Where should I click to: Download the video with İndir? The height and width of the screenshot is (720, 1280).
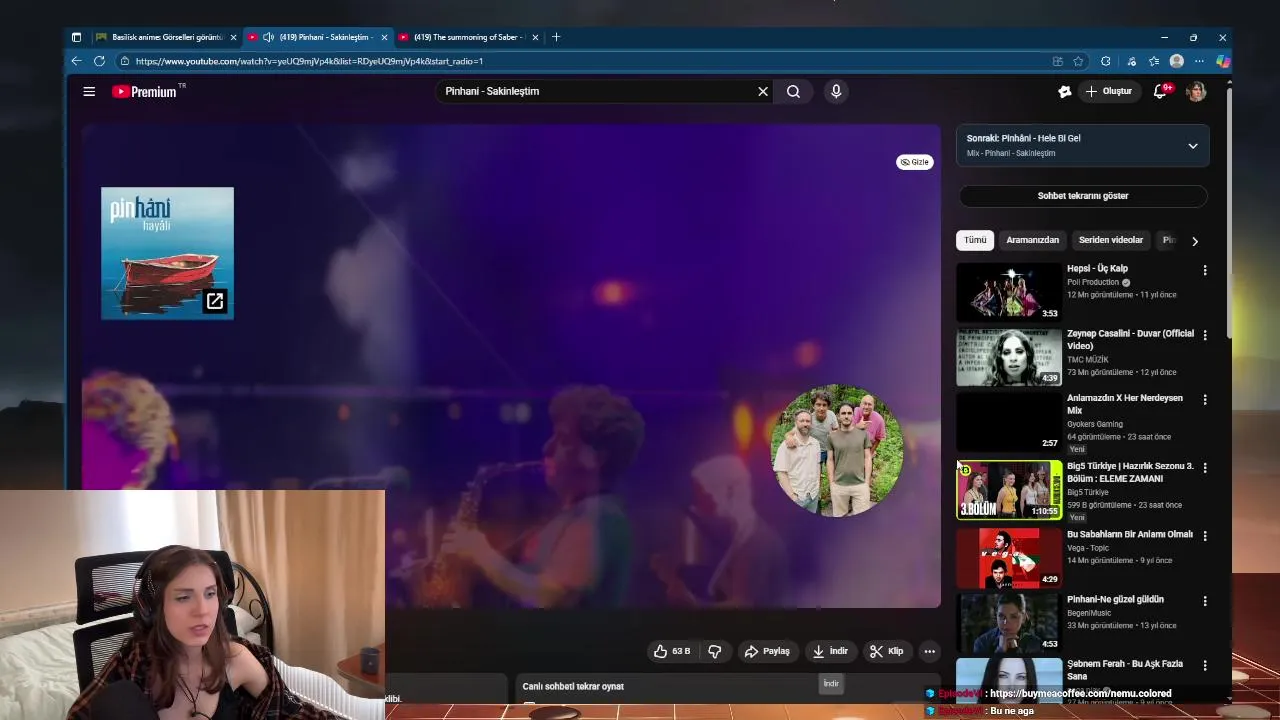click(830, 651)
